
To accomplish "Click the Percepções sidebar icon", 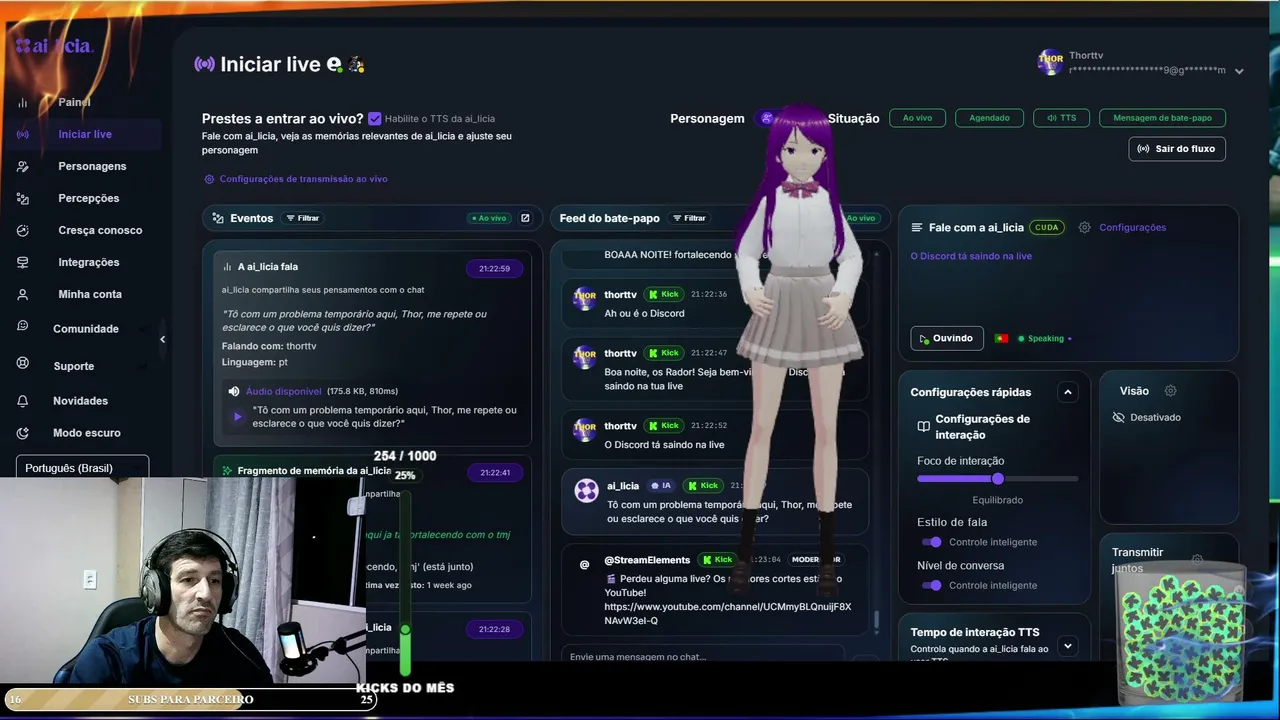I will click(22, 198).
